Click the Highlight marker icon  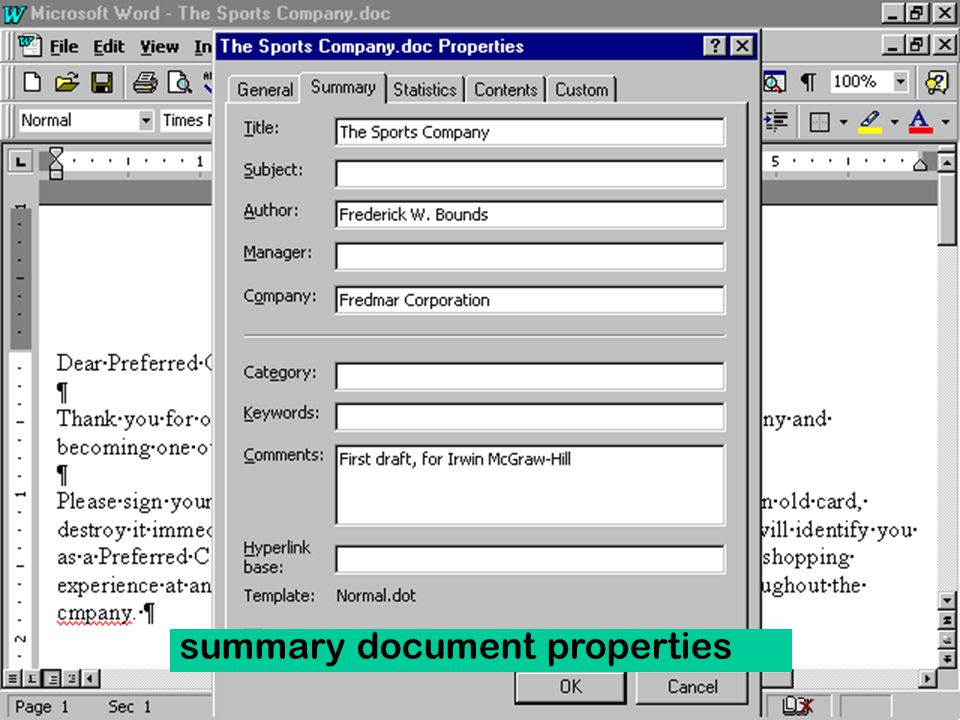coord(870,121)
